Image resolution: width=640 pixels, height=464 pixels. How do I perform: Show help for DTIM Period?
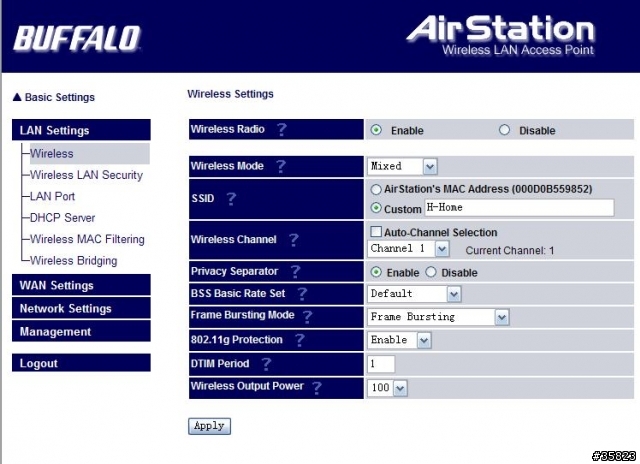tap(266, 364)
